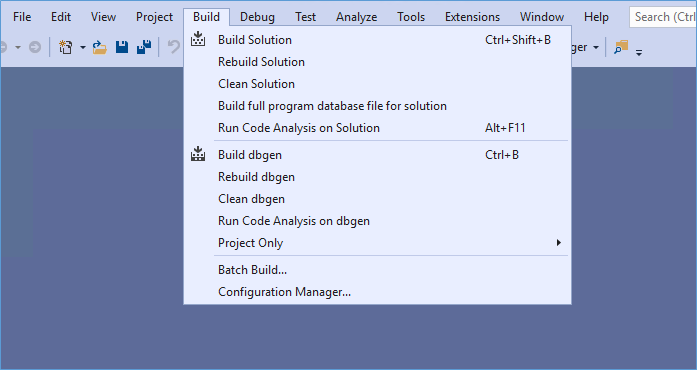Viewport: 697px width, 370px height.
Task: Click the Find in Files icon
Action: click(x=621, y=47)
